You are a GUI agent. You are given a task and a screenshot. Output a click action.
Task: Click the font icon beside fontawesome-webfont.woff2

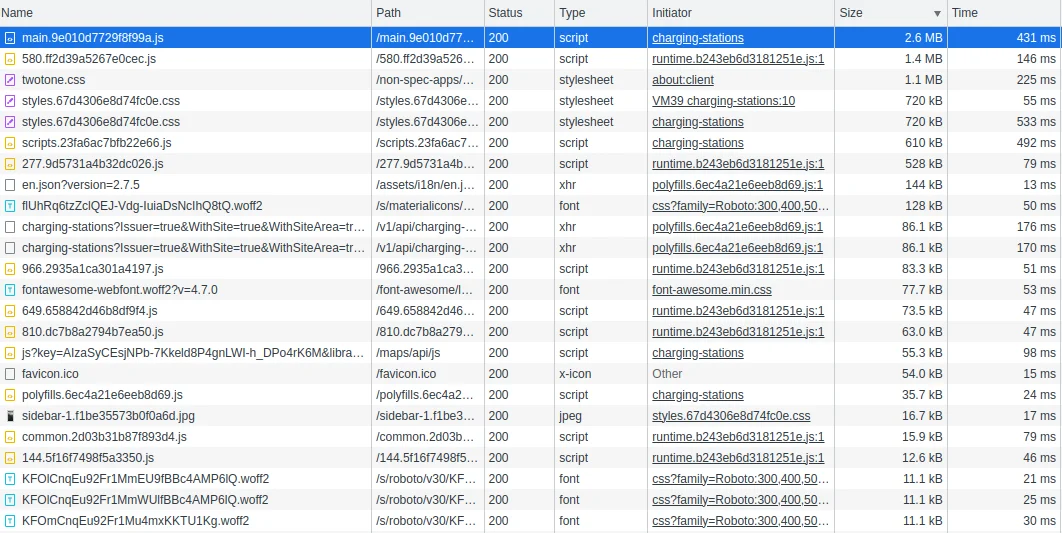[x=10, y=290]
